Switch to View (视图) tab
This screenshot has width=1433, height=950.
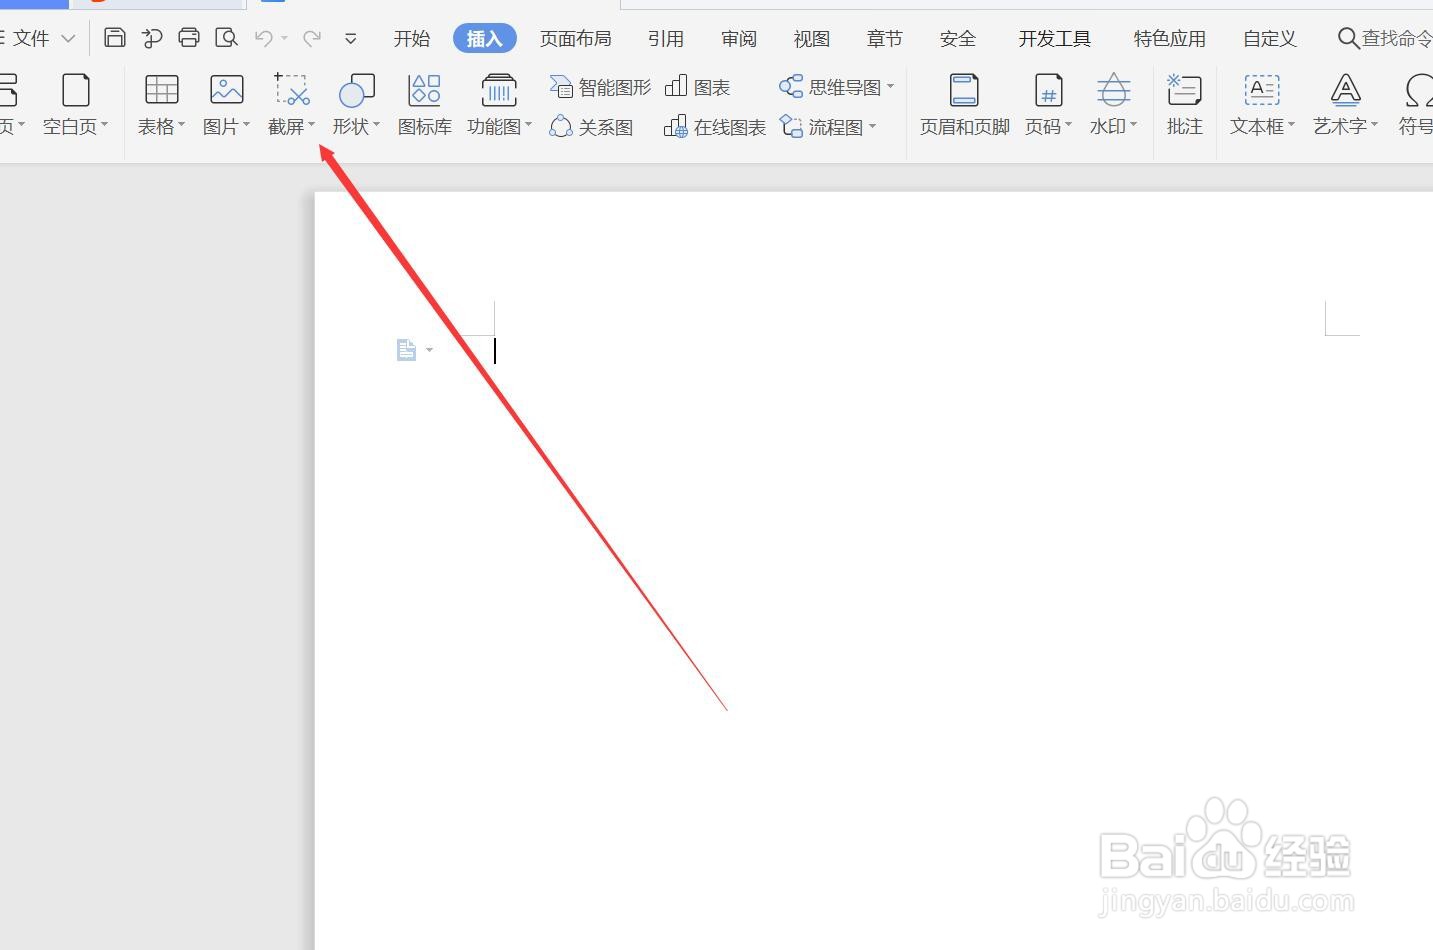click(x=812, y=38)
